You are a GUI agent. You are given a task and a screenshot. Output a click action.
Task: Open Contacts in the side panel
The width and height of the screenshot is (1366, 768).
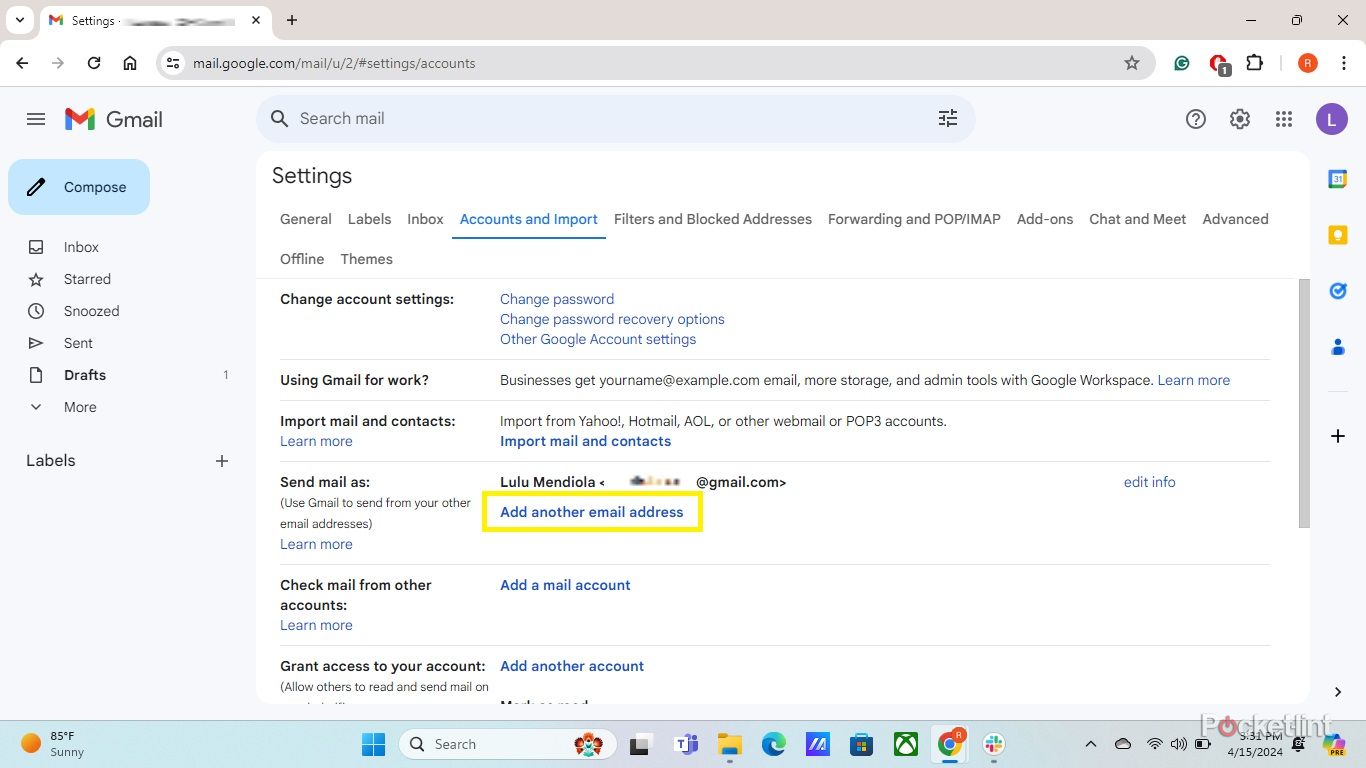(x=1337, y=347)
